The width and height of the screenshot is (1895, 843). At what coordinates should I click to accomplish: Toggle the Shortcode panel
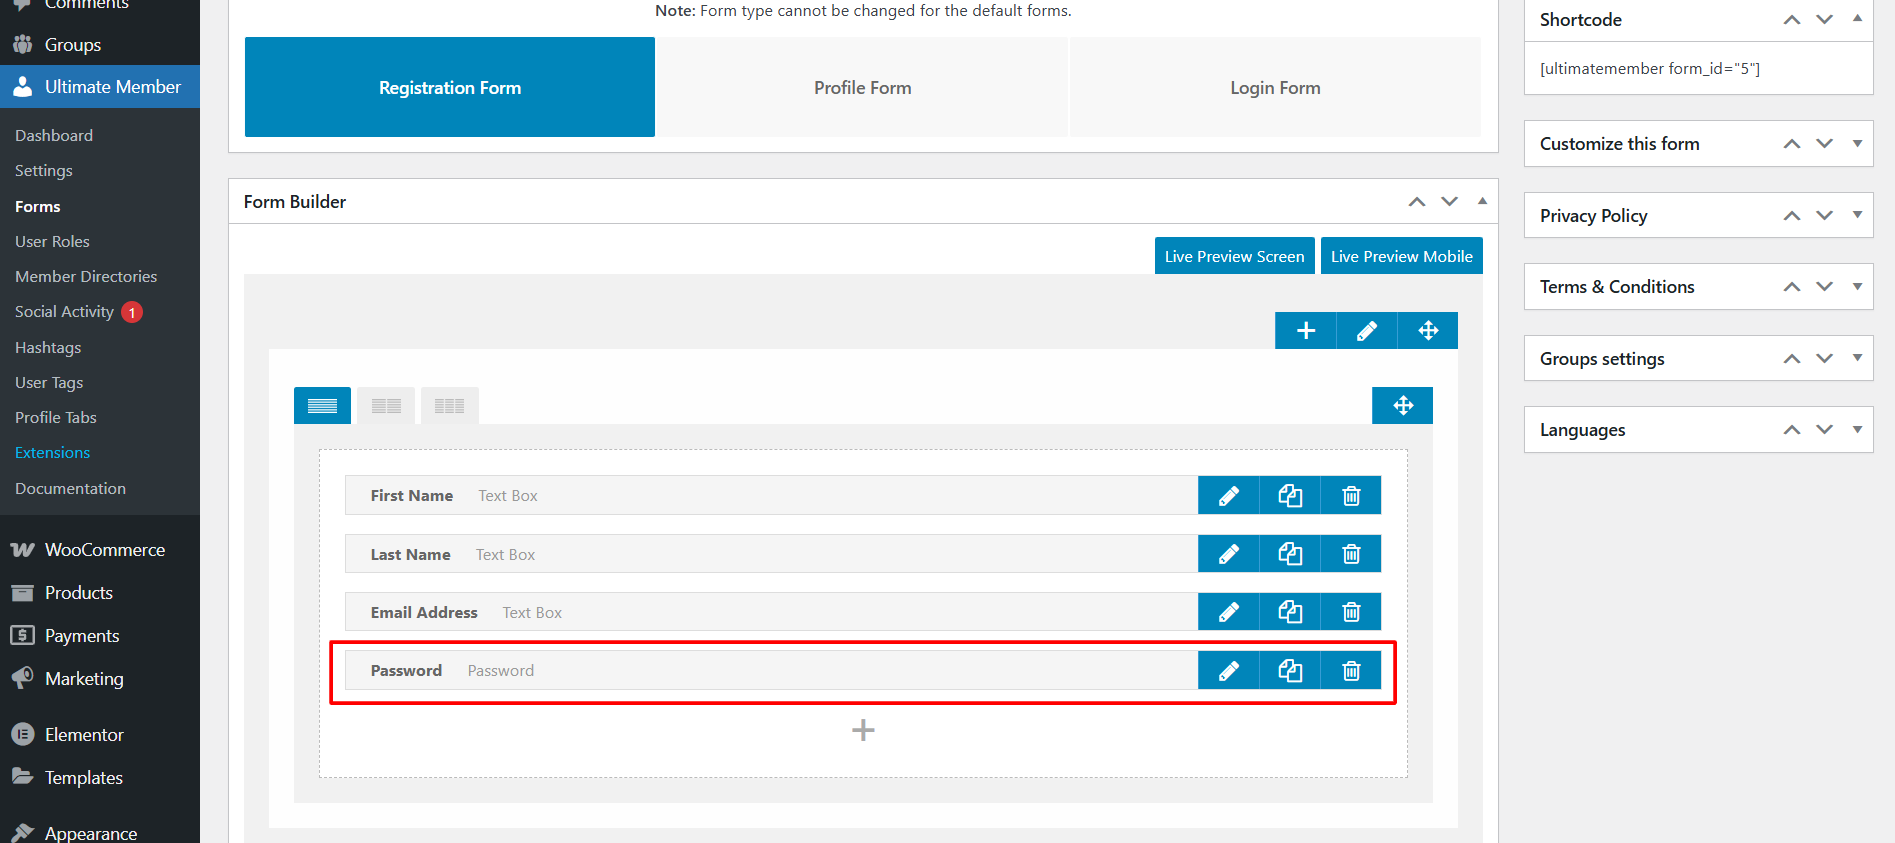click(1857, 19)
